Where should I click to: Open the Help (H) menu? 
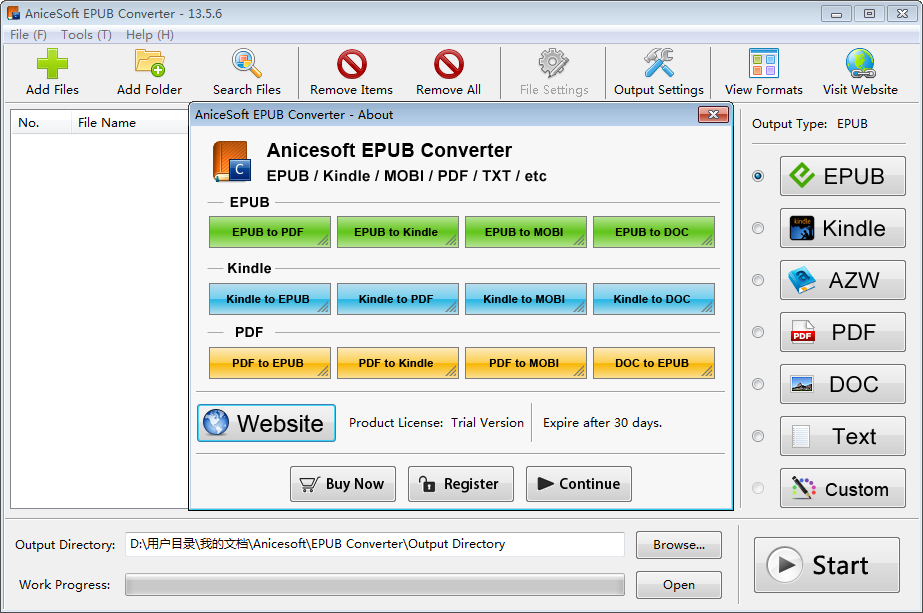[x=150, y=35]
